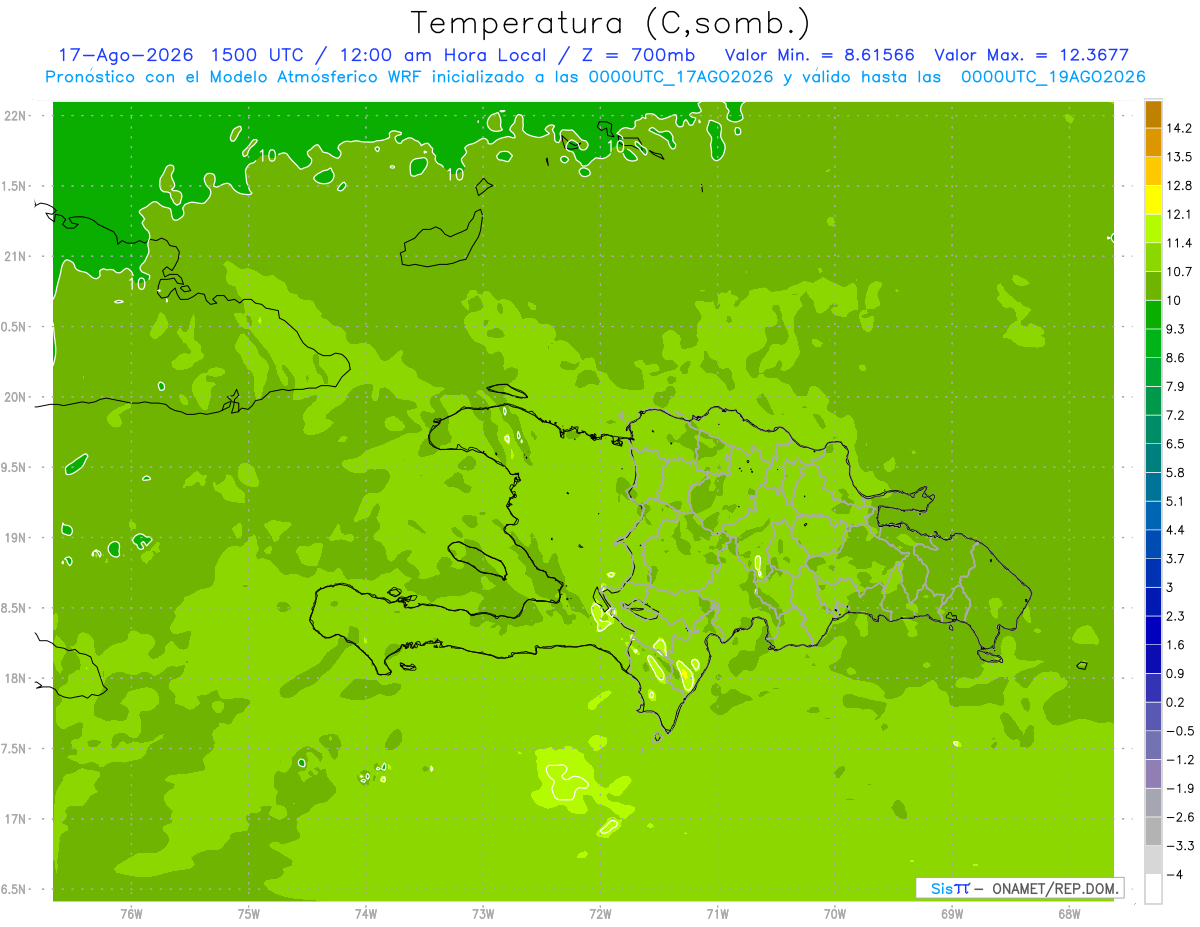
Task: Click the title 'Temperatura (C,somb.)'
Action: [x=611, y=23]
